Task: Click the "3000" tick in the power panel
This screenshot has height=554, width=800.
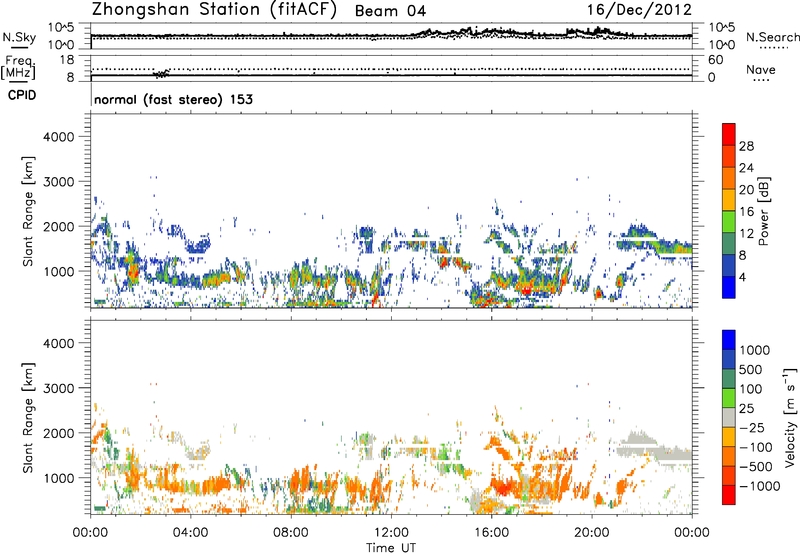Action: (59, 182)
